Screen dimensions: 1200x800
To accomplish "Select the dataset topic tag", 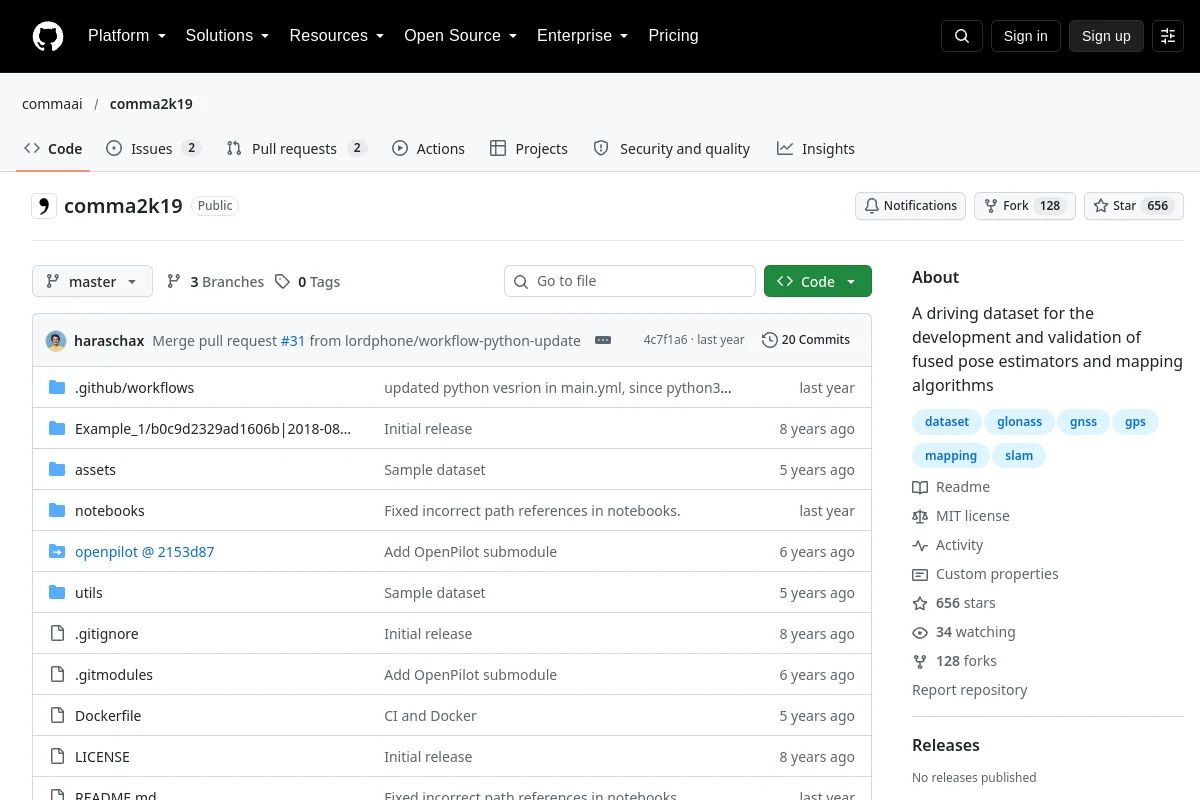I will pyautogui.click(x=947, y=422).
